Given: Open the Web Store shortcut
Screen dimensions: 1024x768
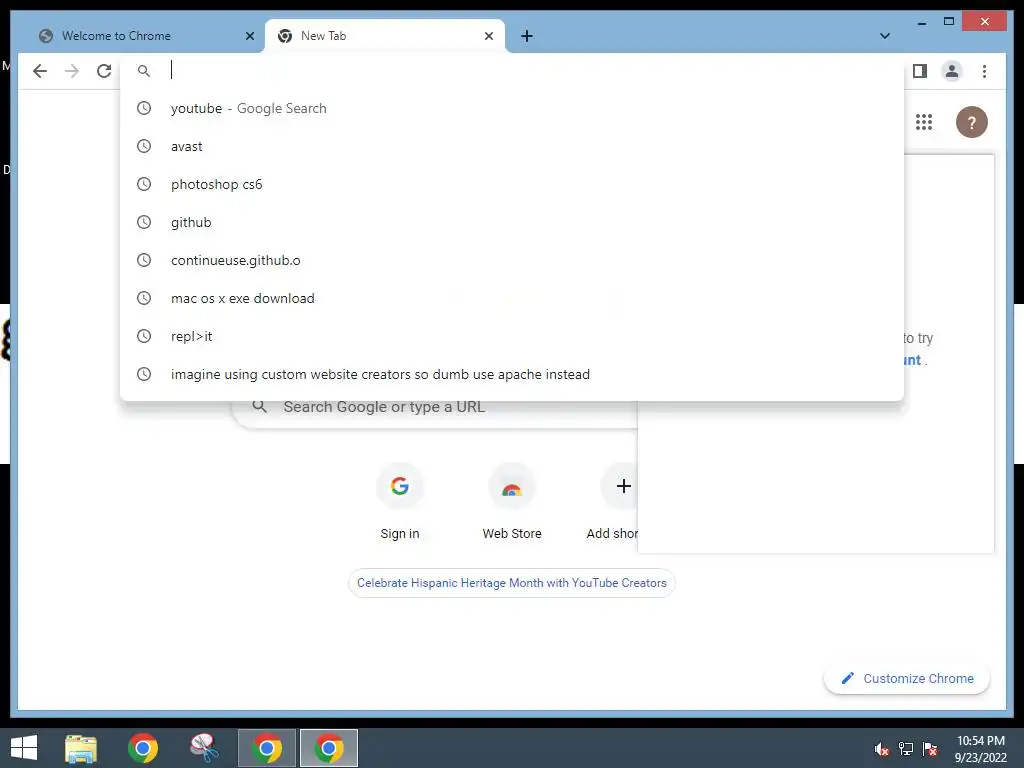Looking at the screenshot, I should click(x=512, y=501).
